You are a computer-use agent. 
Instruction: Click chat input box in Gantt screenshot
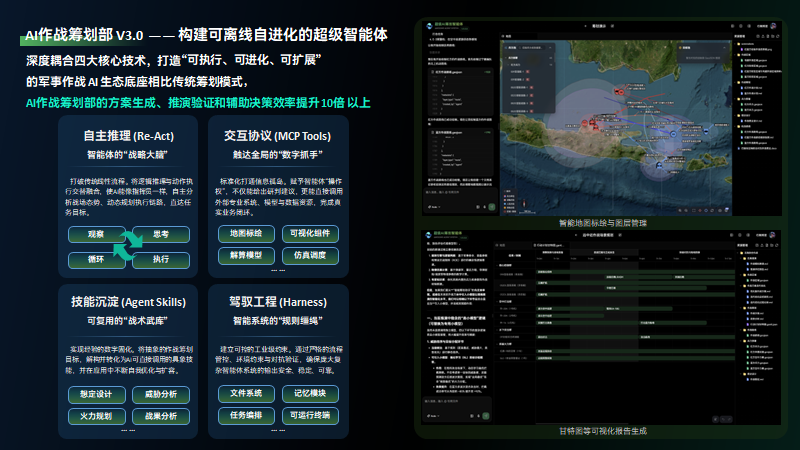tap(458, 408)
